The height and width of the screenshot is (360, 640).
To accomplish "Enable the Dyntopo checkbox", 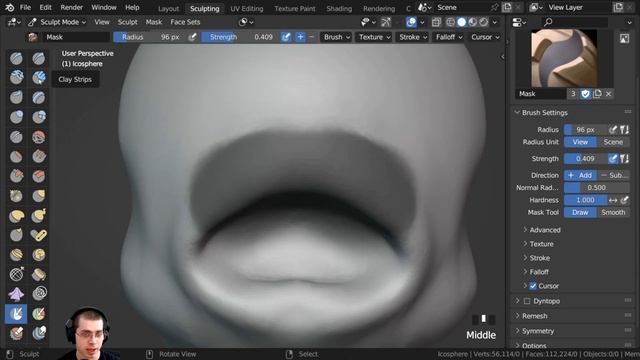I will click(527, 301).
